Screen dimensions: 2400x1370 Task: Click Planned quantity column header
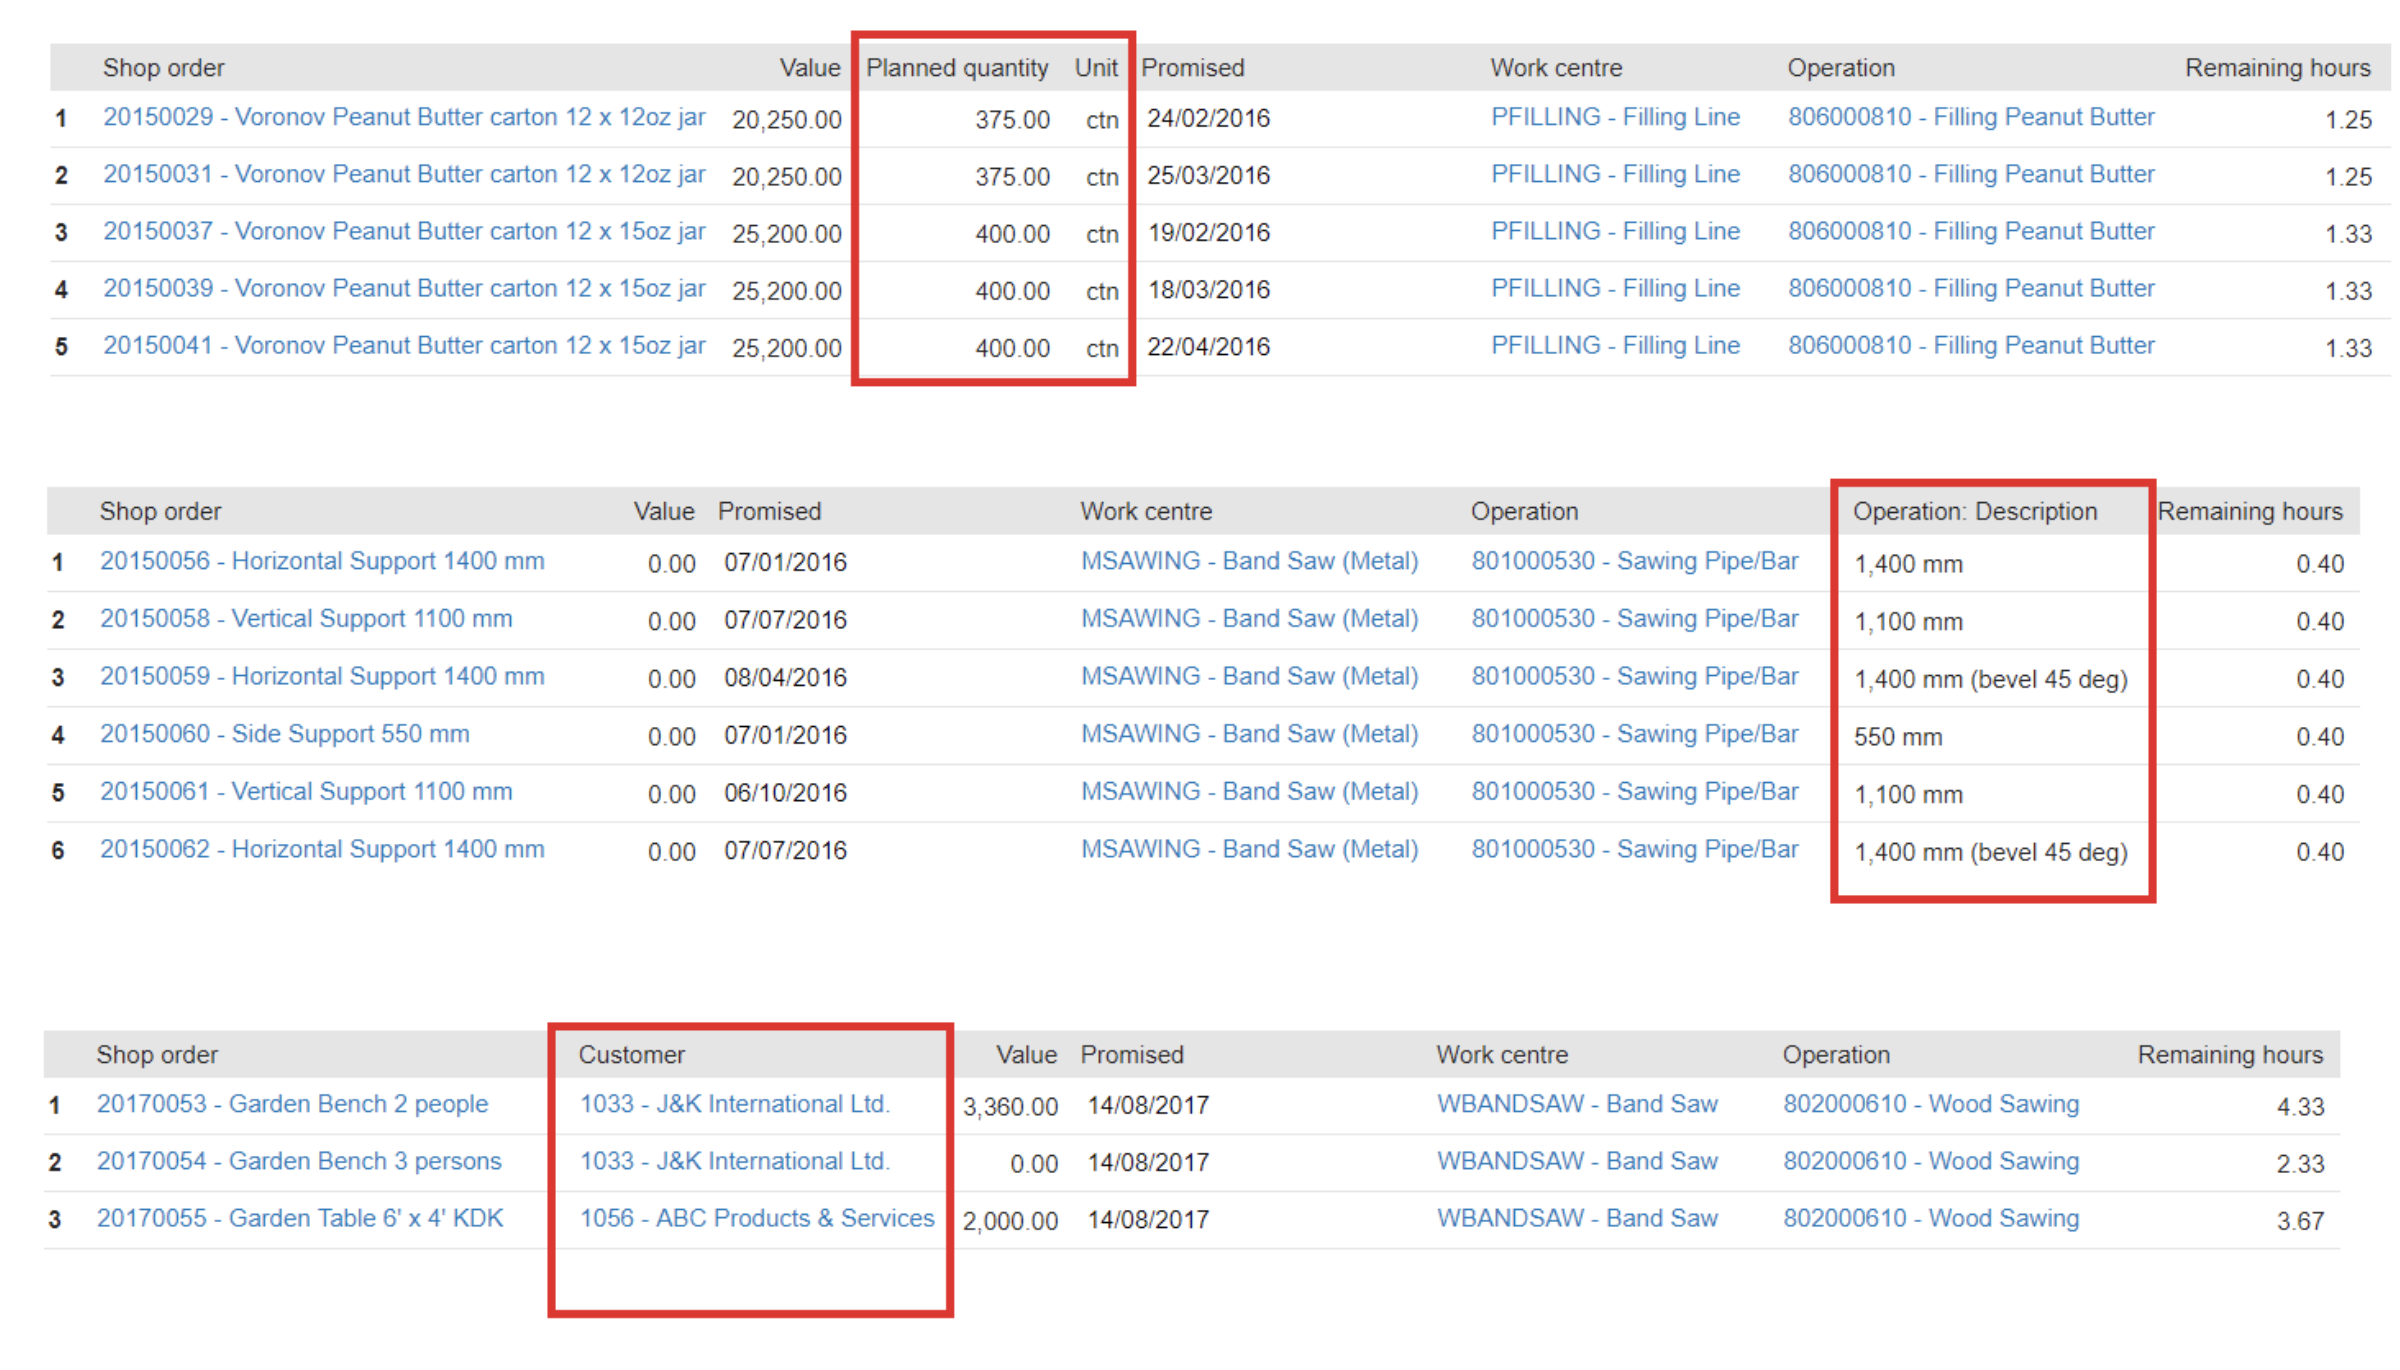pos(956,68)
